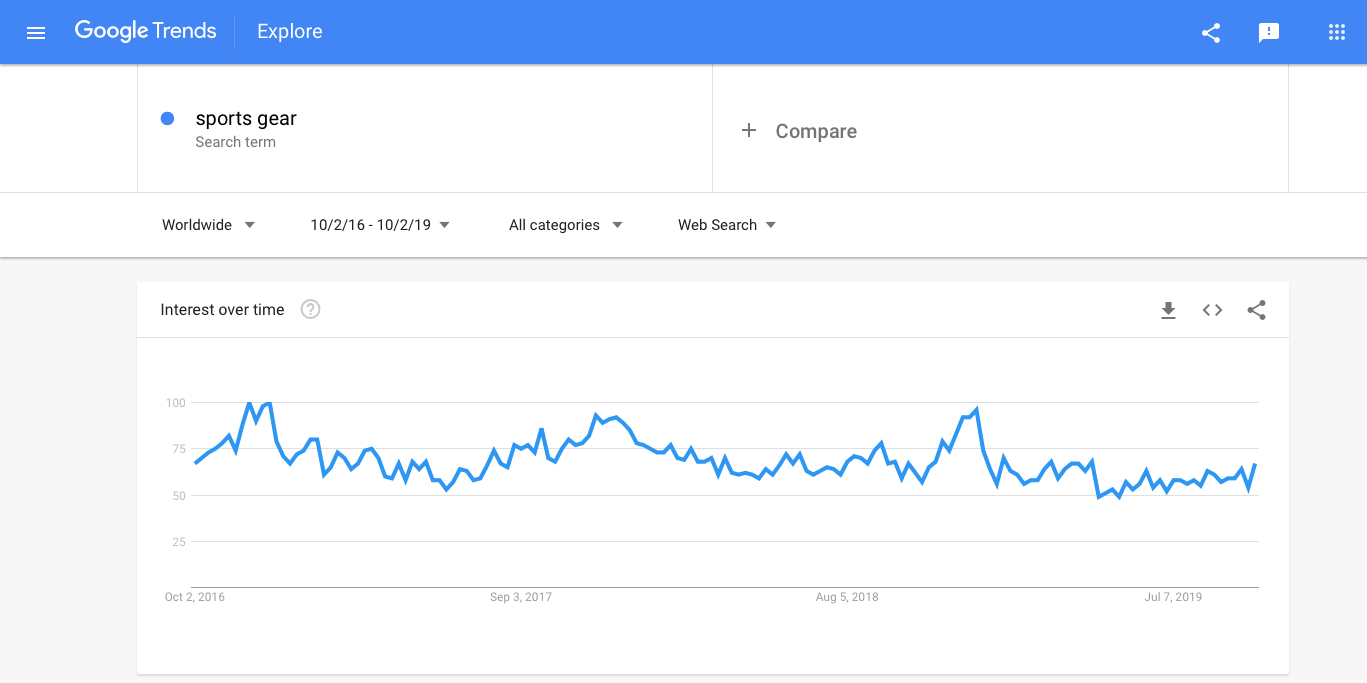Click the Compare button
Screen dimensions: 1367x683
point(816,131)
